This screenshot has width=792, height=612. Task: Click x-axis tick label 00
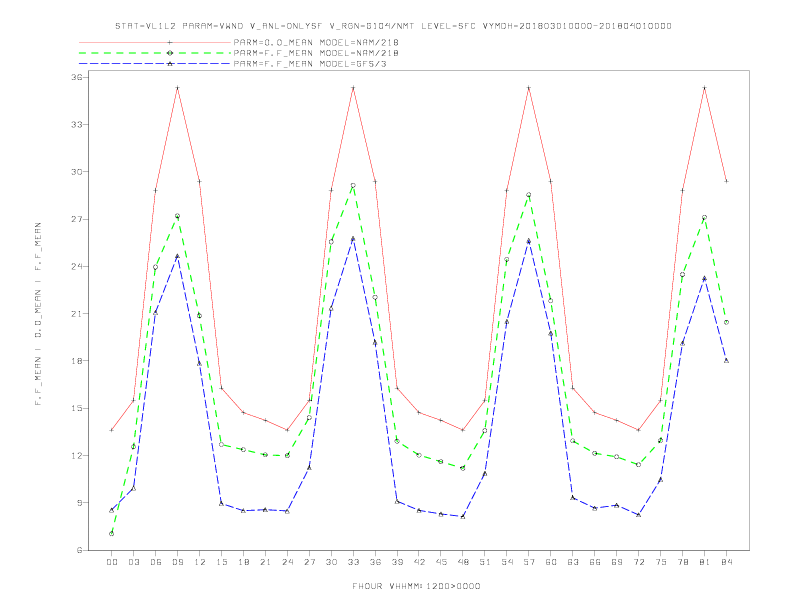(112, 562)
